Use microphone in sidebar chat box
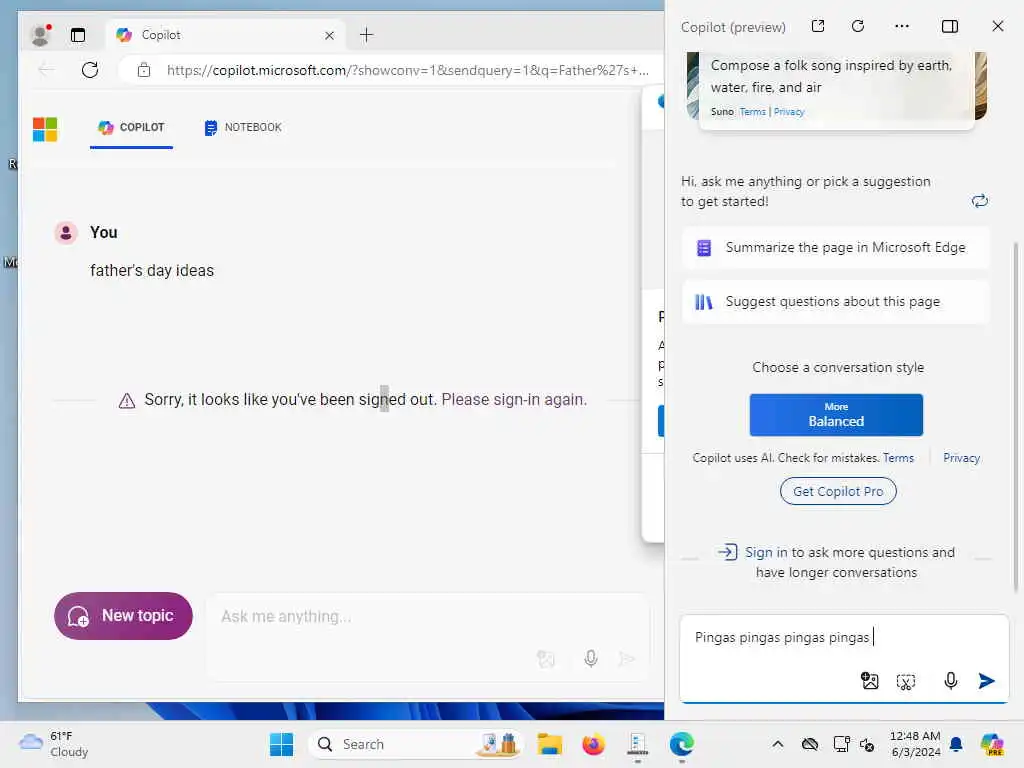 (951, 681)
